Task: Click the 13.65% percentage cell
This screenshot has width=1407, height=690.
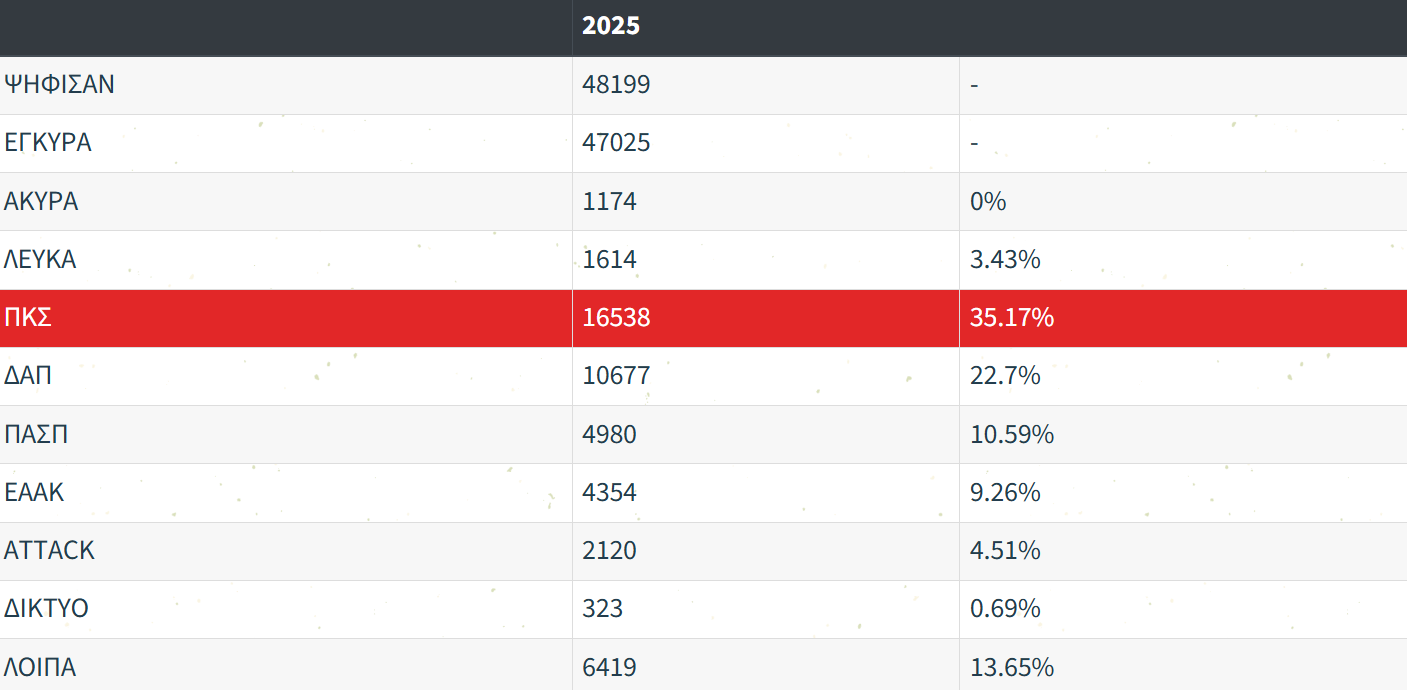Action: 1012,667
